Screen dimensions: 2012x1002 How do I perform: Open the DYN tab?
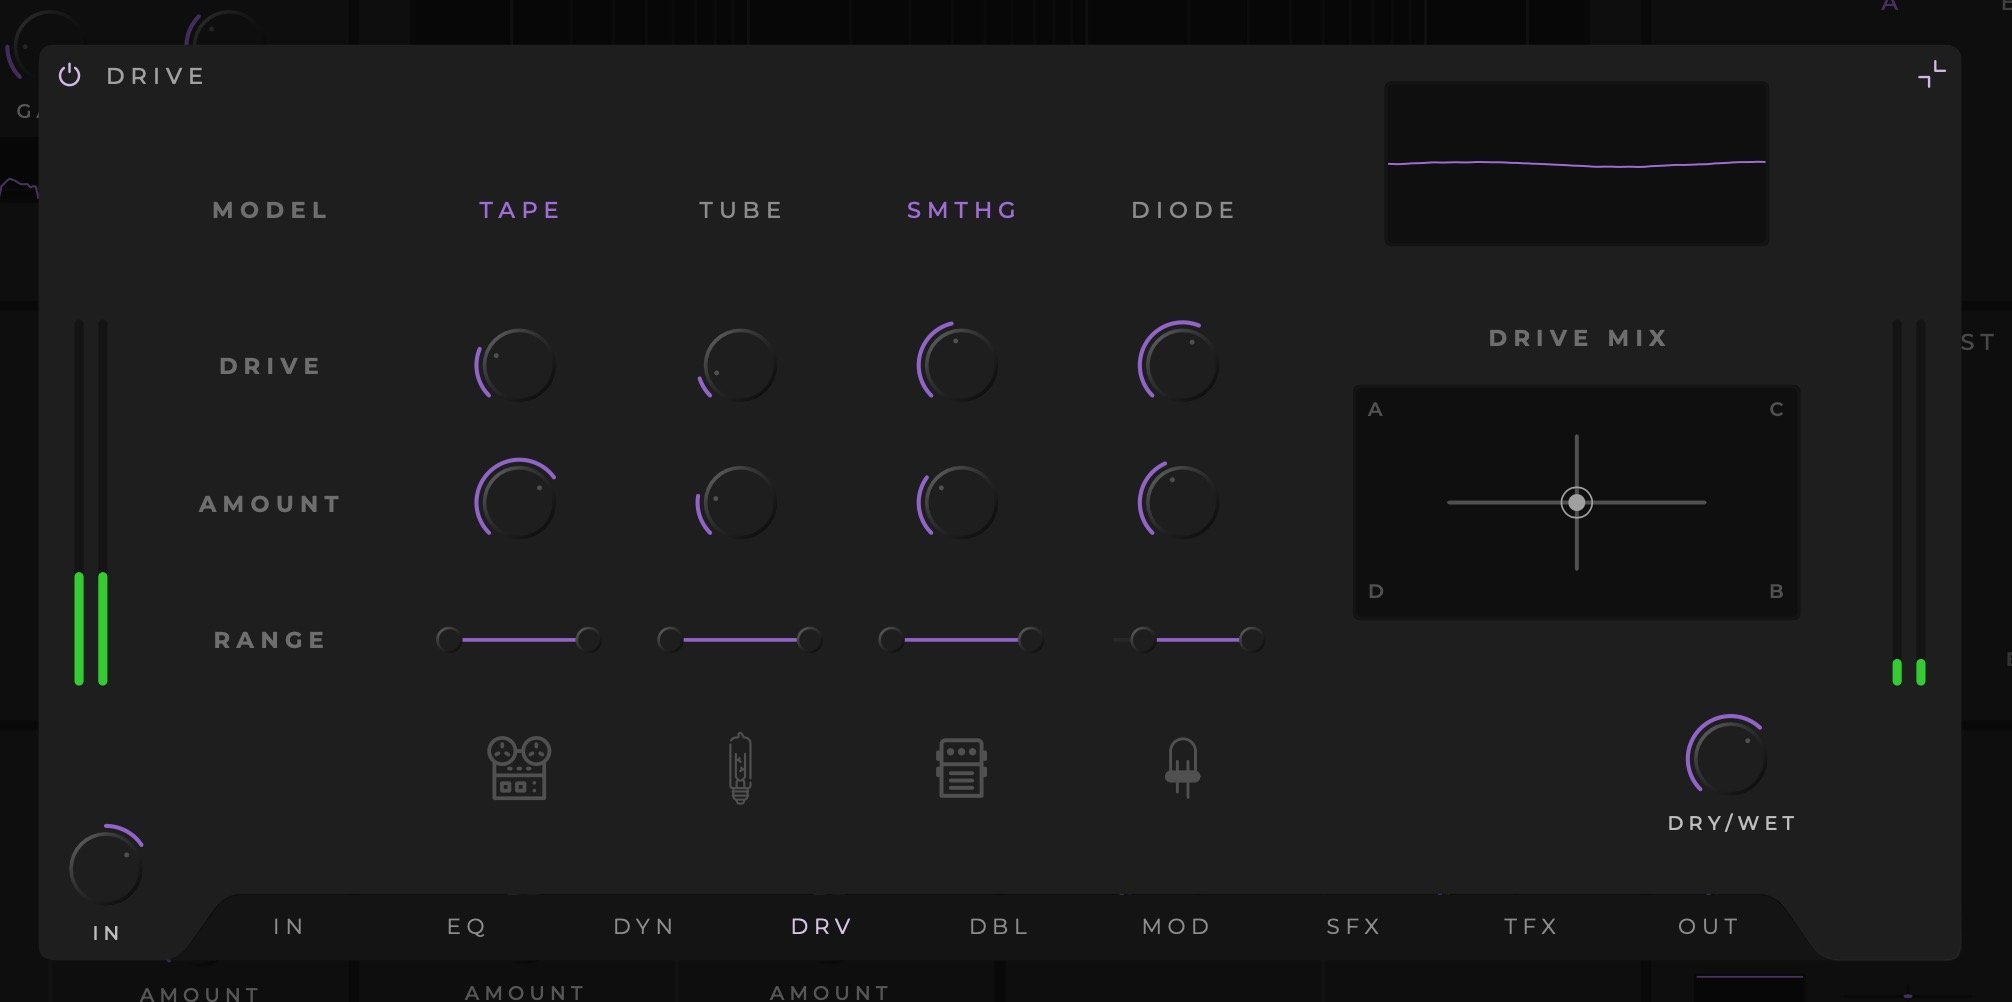coord(644,926)
